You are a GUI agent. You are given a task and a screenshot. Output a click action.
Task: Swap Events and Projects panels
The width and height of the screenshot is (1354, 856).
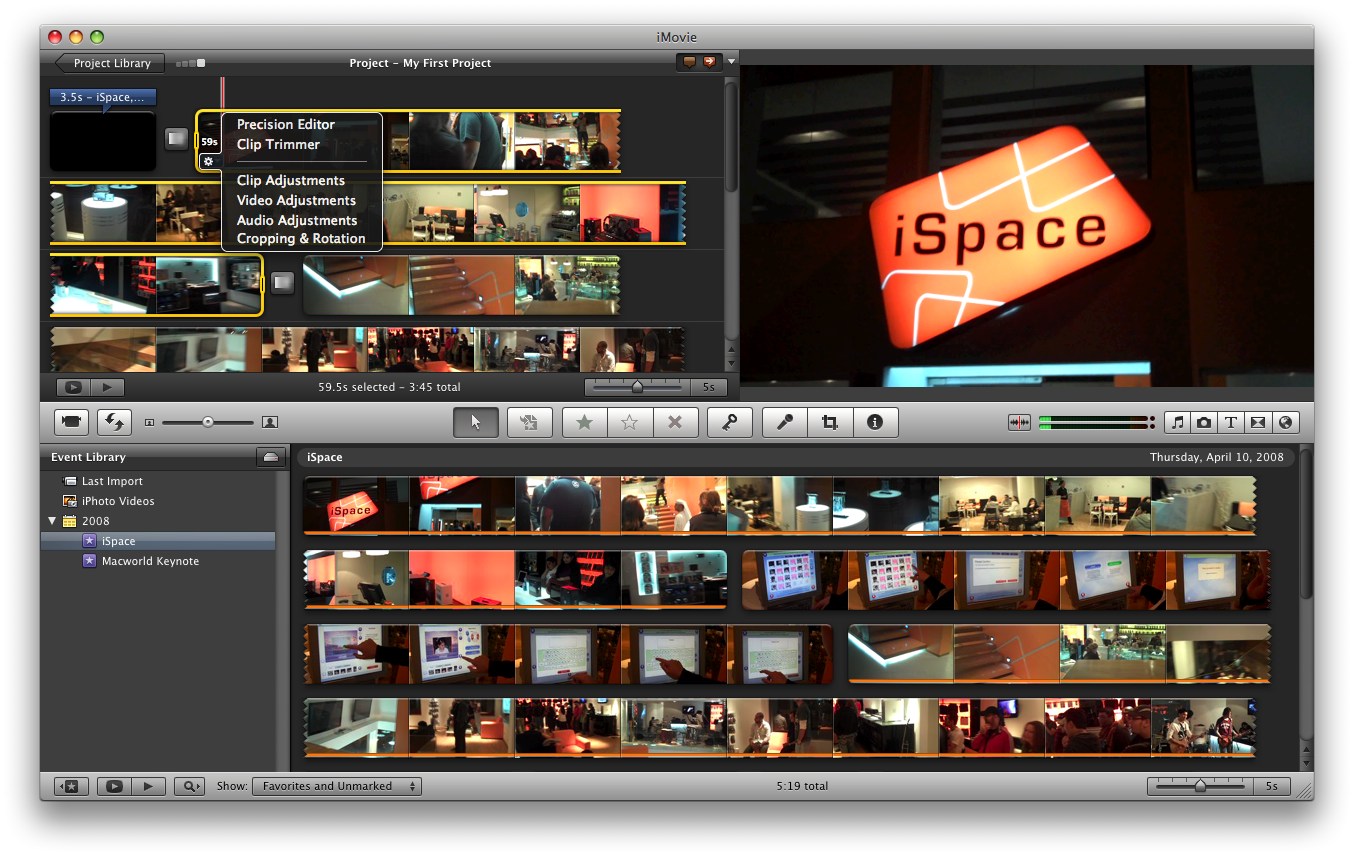114,422
